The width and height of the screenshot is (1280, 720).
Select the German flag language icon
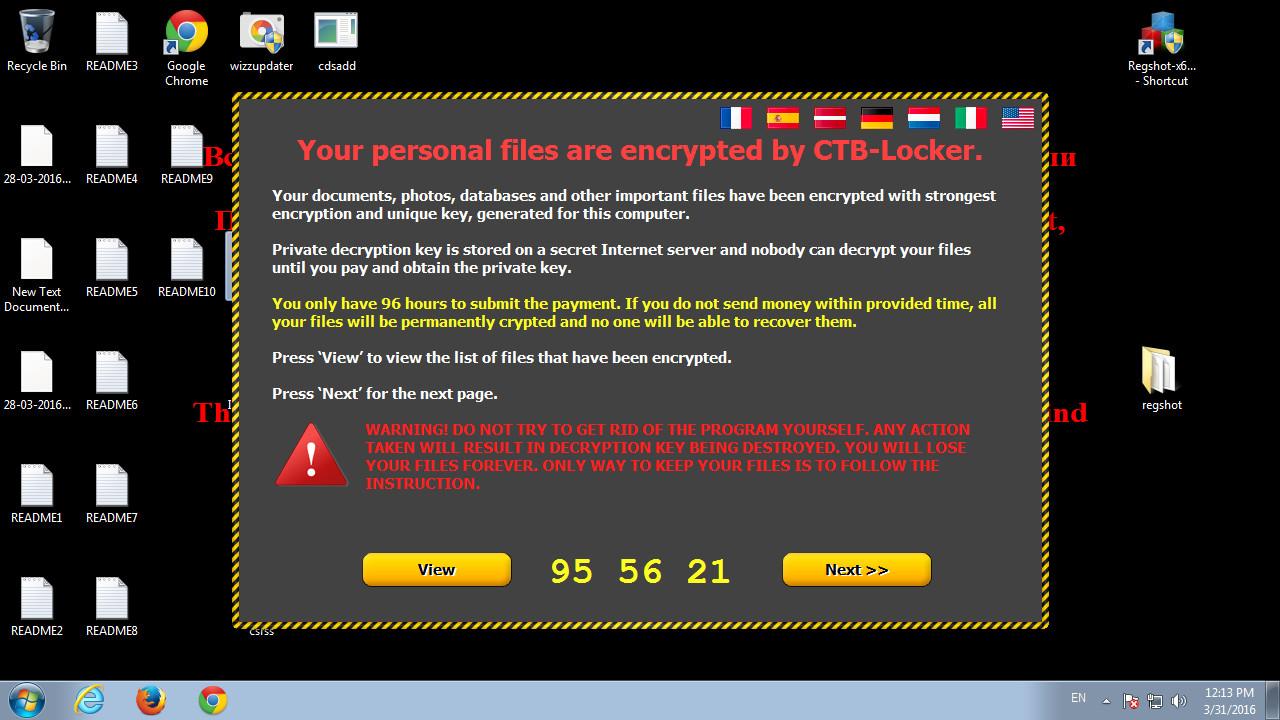tap(877, 118)
